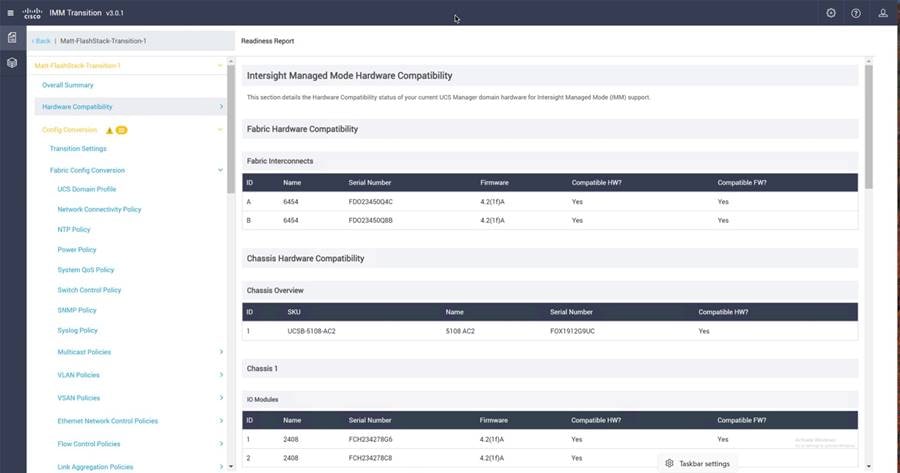Expand Hardware Compatibility chevron
900x473 pixels.
coord(221,107)
